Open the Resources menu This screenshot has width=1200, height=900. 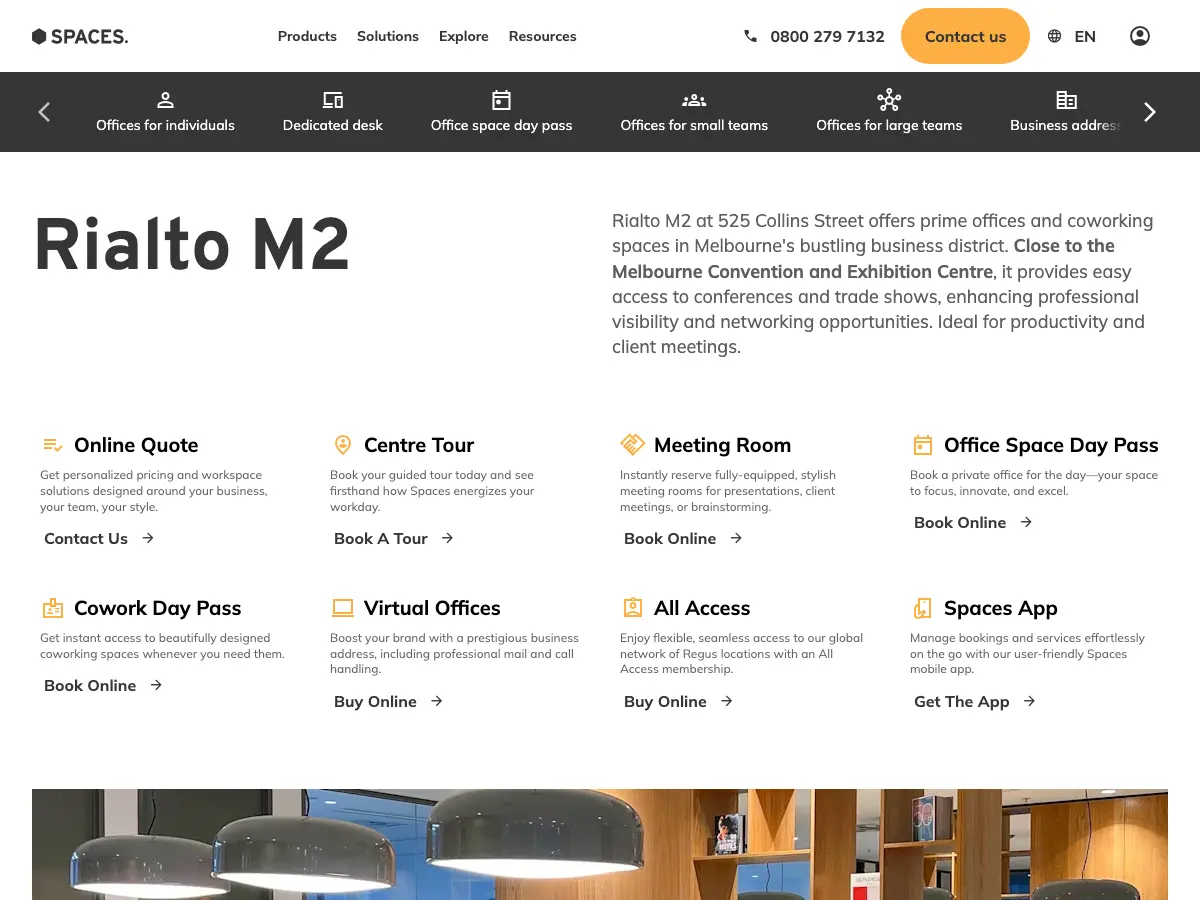click(x=543, y=36)
